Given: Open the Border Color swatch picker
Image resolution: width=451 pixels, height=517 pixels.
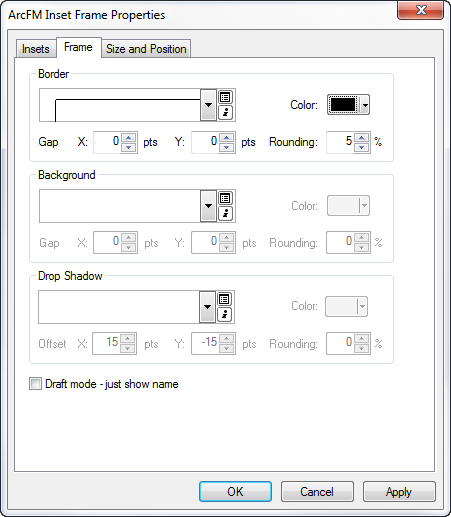Looking at the screenshot, I should tap(348, 105).
